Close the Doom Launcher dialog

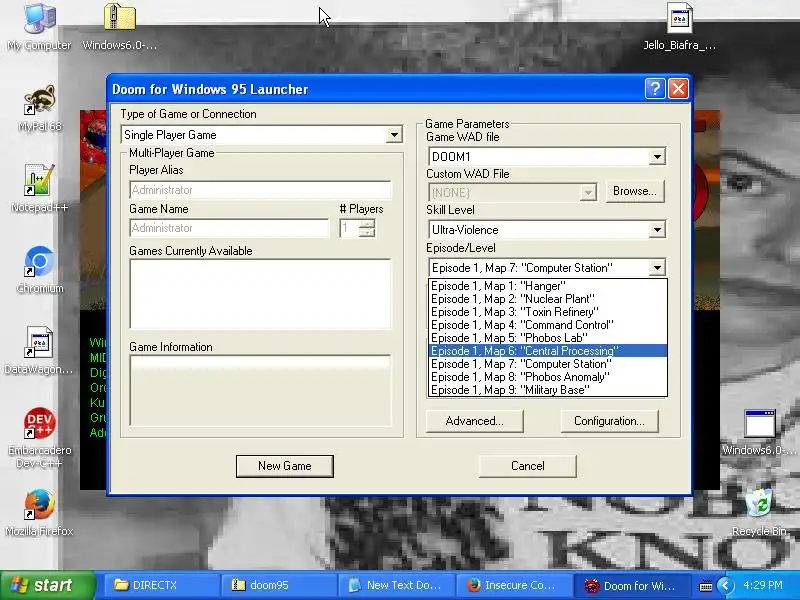point(678,89)
